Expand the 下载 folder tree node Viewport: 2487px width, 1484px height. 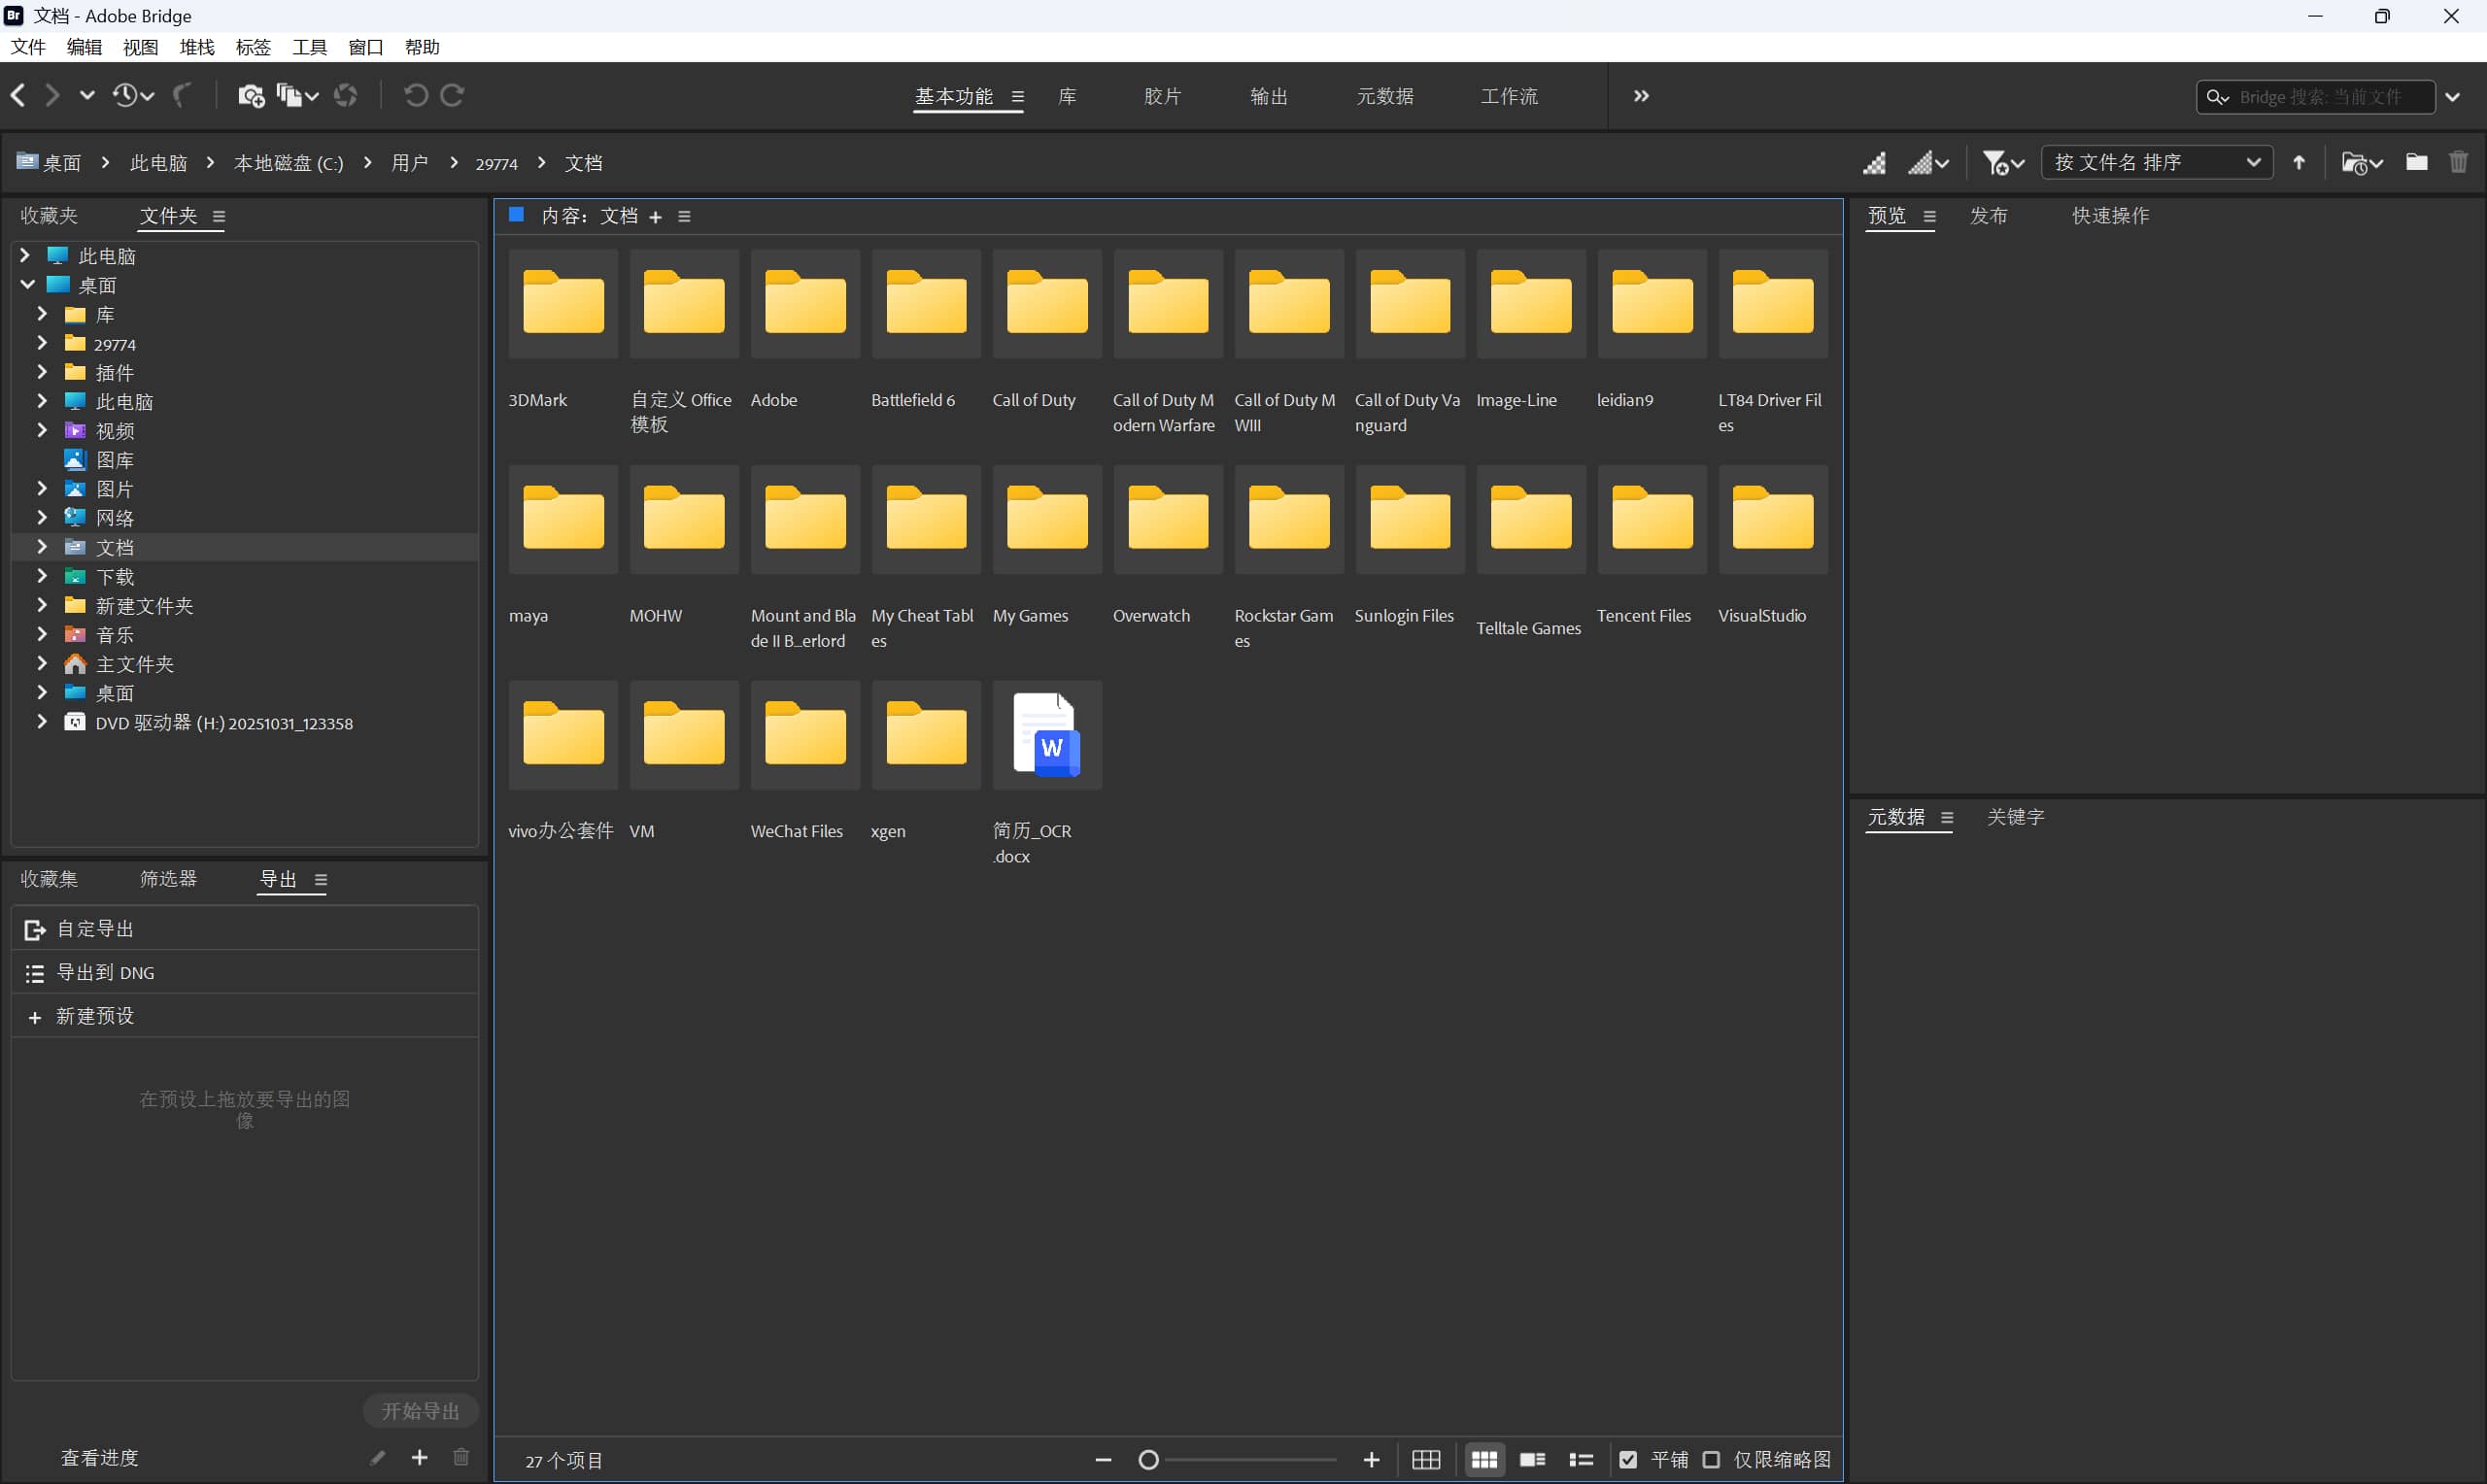42,576
